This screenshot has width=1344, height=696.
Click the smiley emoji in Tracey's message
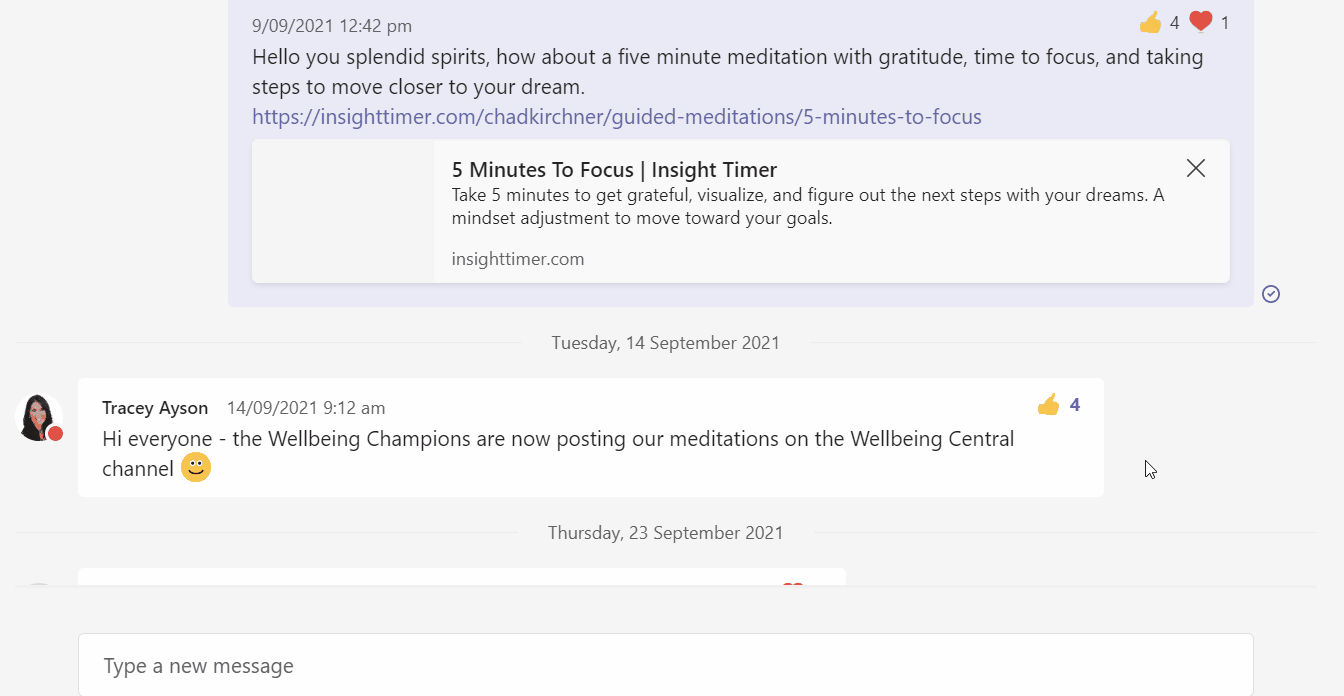tap(196, 467)
